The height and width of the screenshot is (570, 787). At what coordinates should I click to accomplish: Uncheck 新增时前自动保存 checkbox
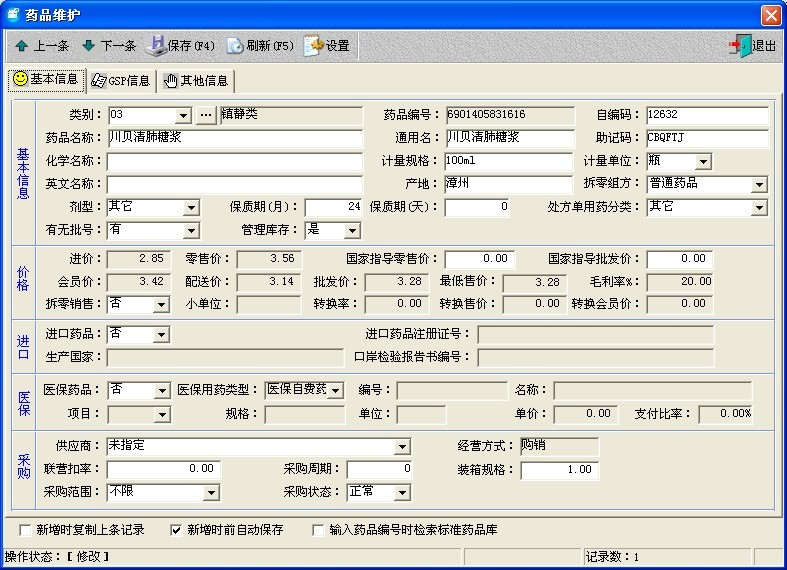(177, 530)
